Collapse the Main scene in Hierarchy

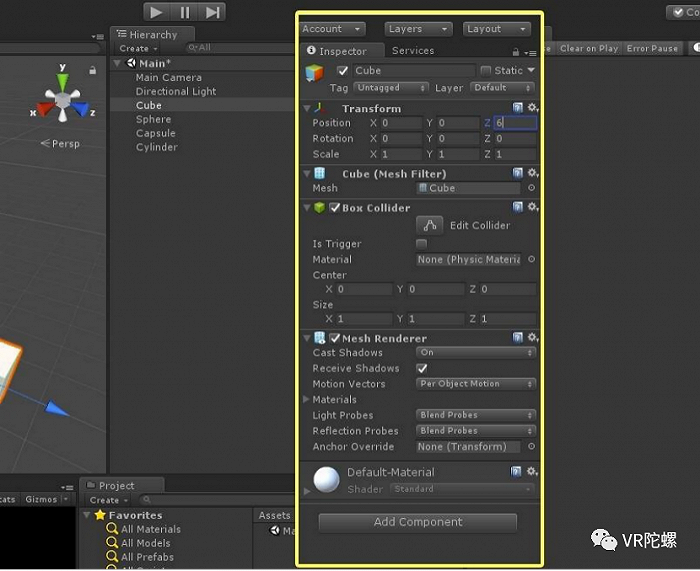point(117,63)
